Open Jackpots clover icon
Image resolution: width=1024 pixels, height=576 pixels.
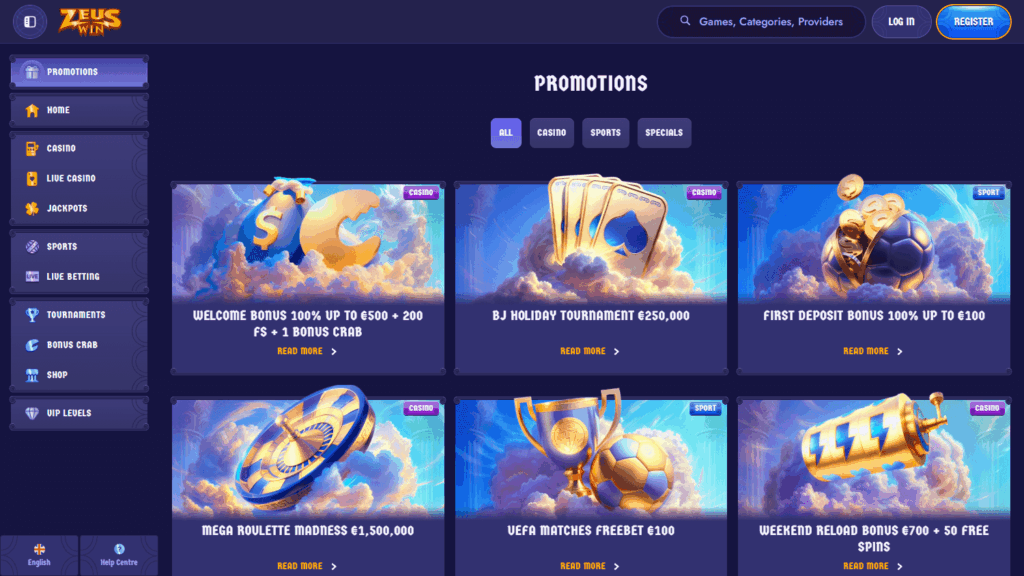click(x=32, y=208)
